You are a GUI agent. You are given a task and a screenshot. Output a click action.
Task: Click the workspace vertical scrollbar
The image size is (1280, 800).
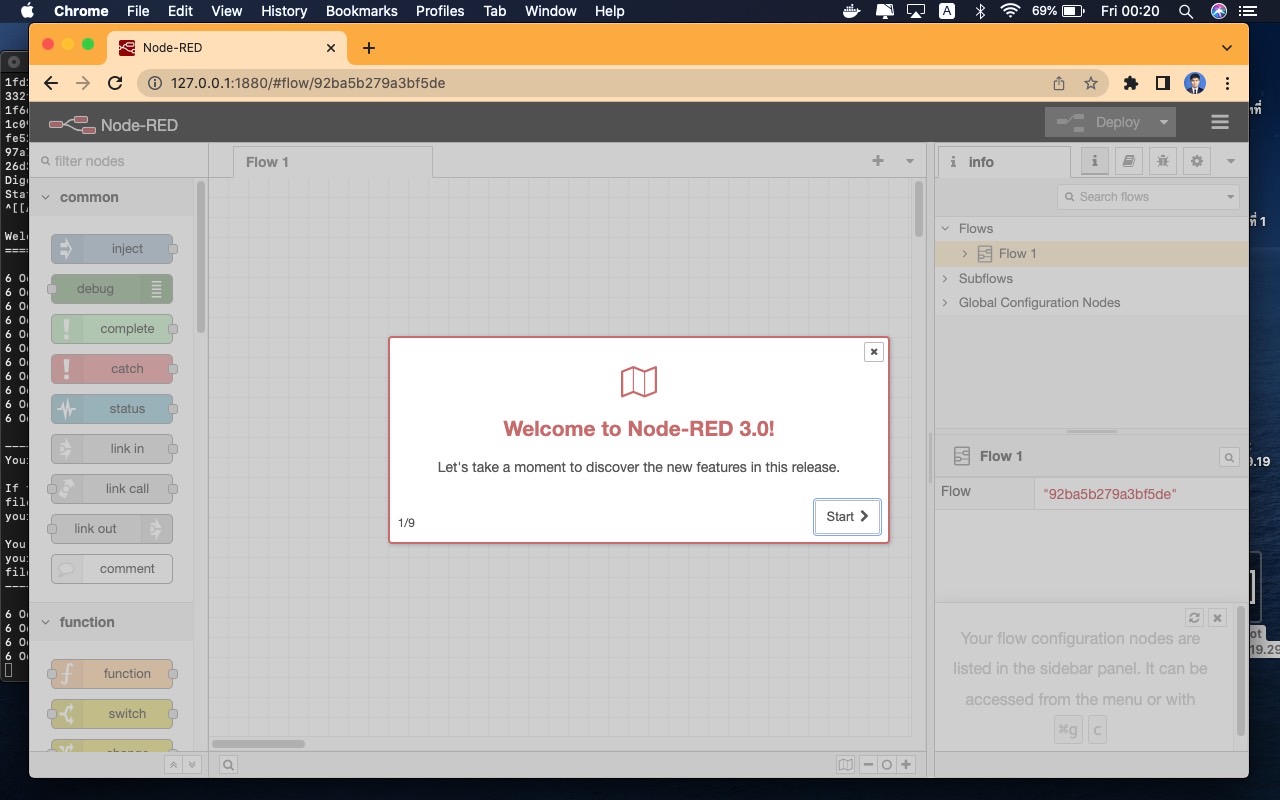tap(919, 209)
